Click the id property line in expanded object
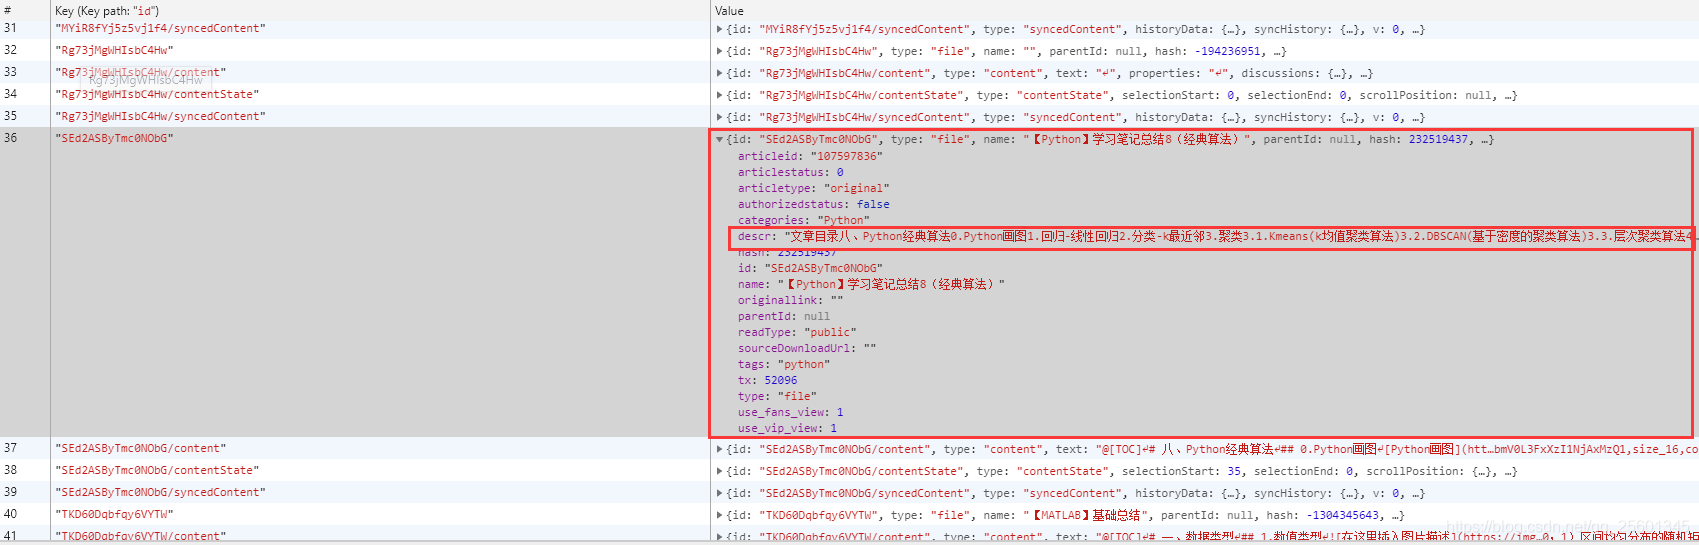1699x545 pixels. pyautogui.click(x=810, y=268)
